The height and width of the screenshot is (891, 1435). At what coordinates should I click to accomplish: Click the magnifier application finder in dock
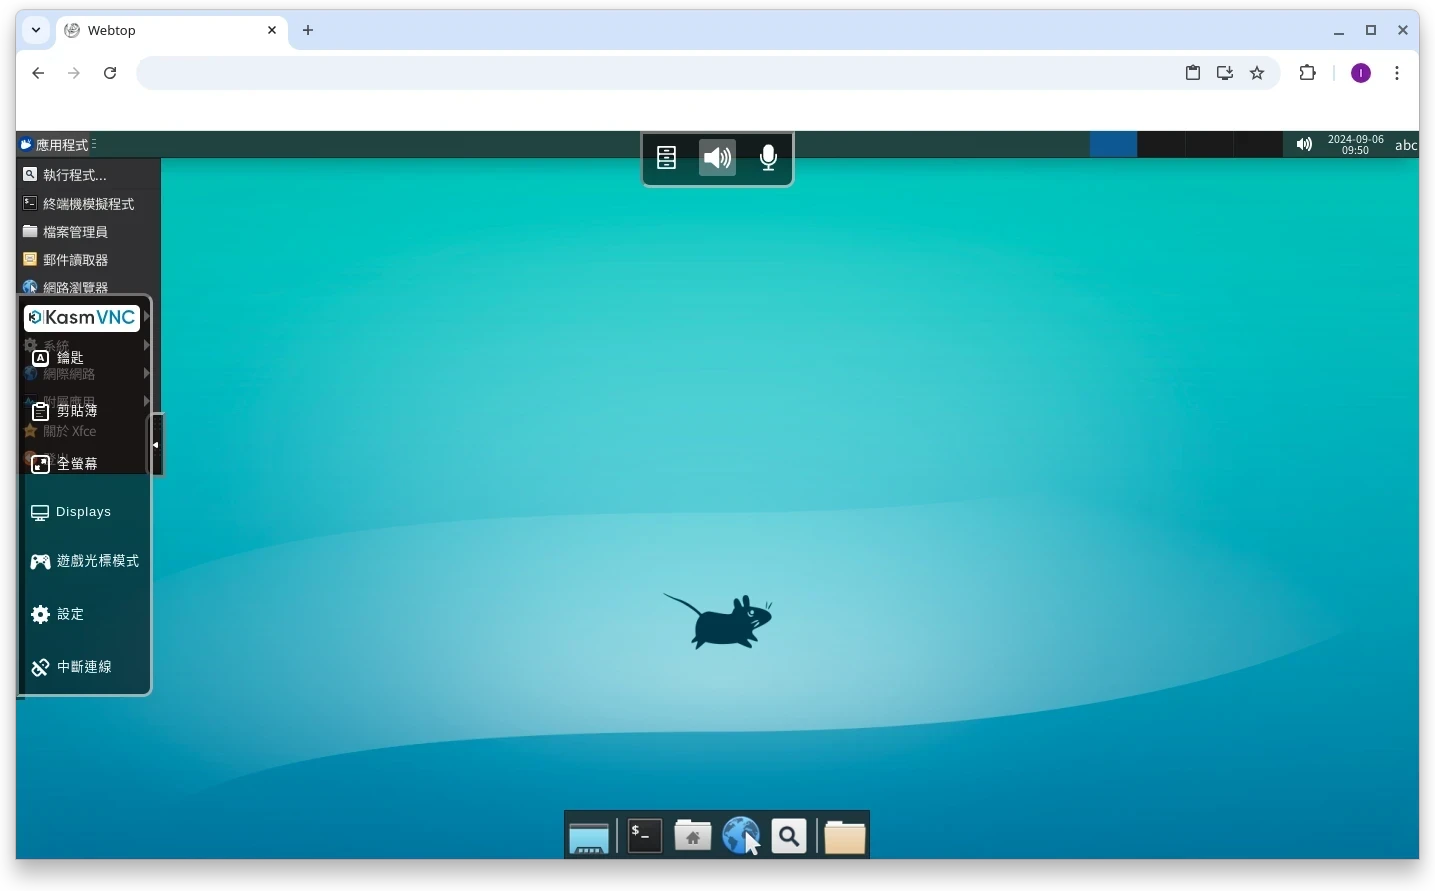pyautogui.click(x=789, y=836)
